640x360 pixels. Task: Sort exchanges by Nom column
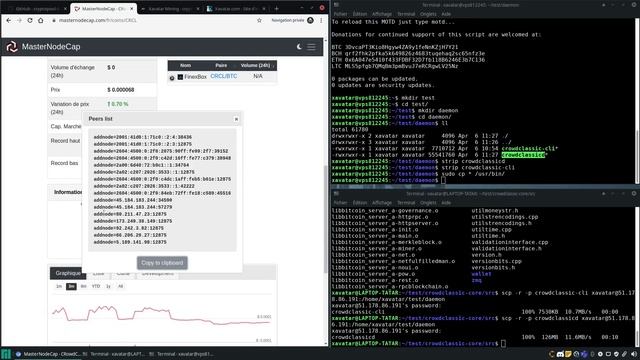click(185, 65)
